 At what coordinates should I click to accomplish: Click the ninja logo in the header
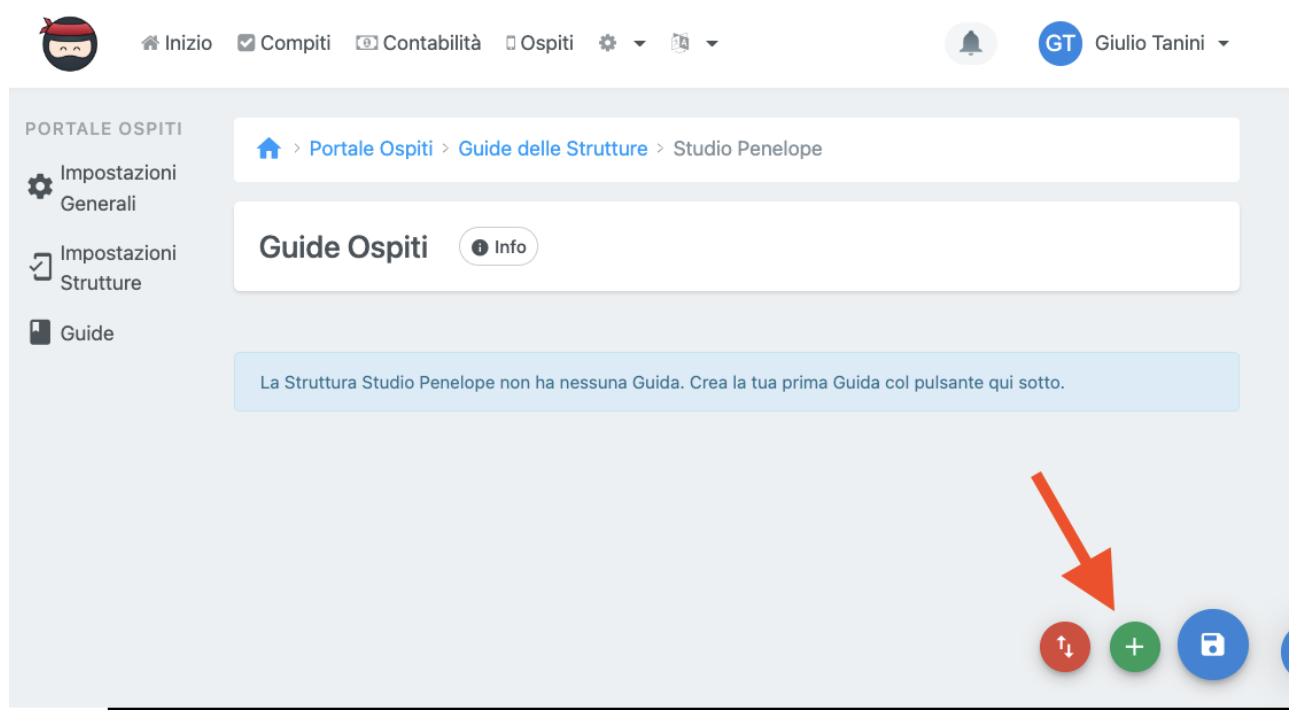[69, 44]
